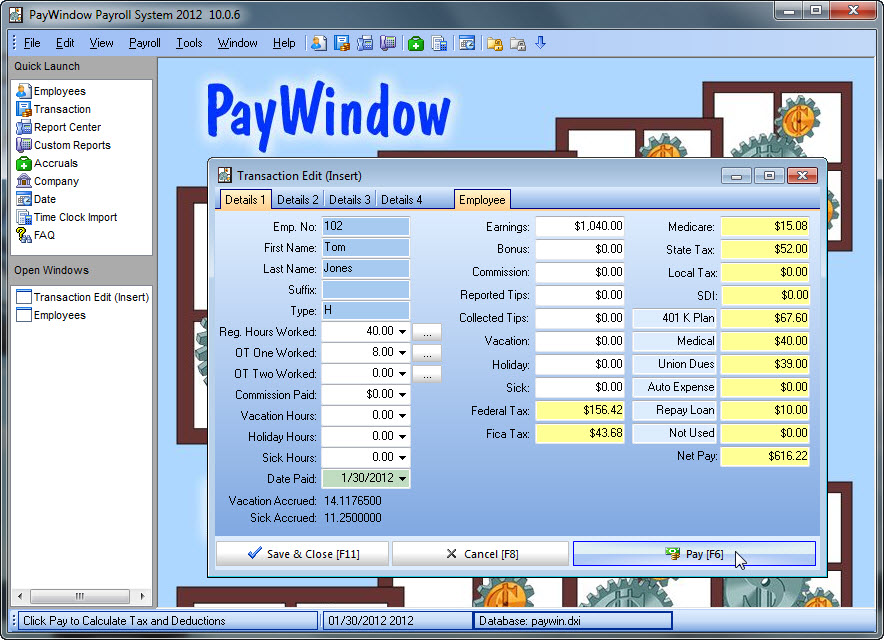The width and height of the screenshot is (884, 640).
Task: Click the Earnings field showing $1,040.00
Action: (580, 226)
